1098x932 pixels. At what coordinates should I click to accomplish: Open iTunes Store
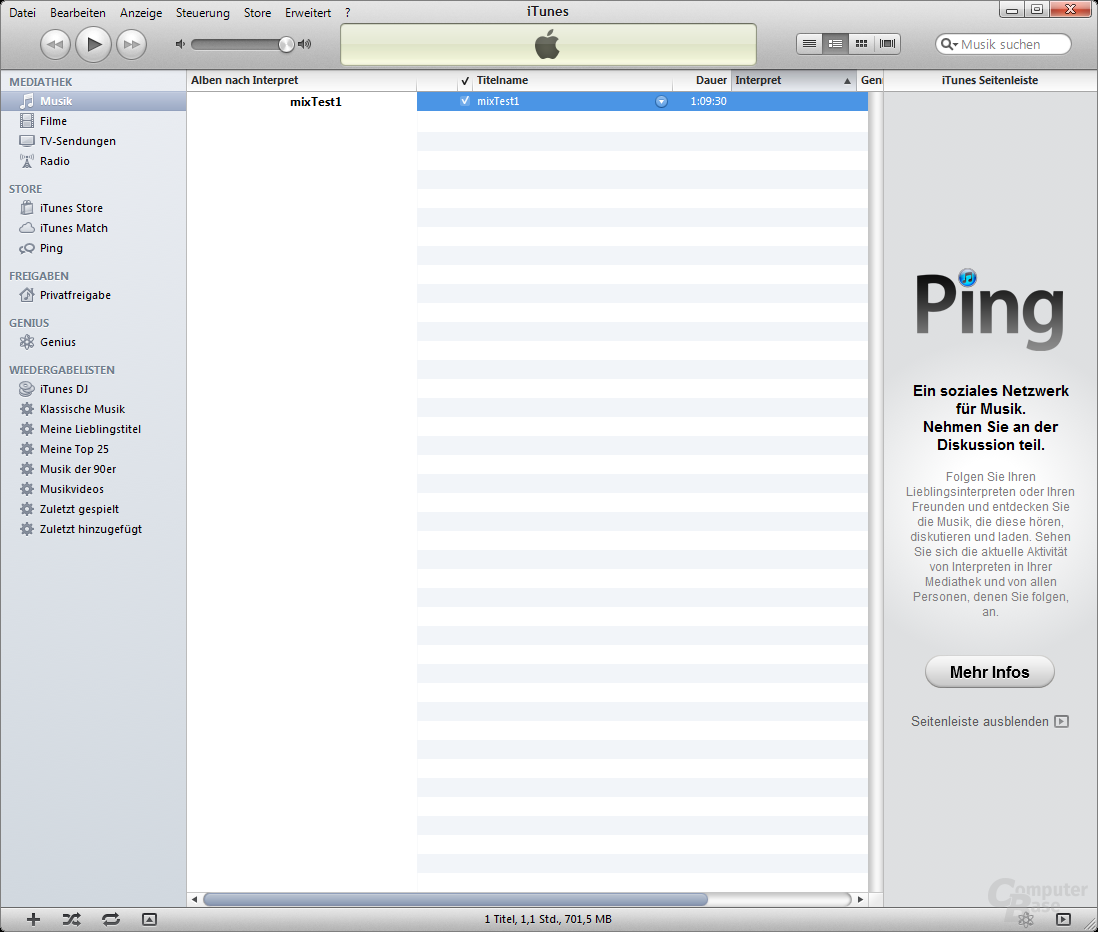pyautogui.click(x=93, y=208)
